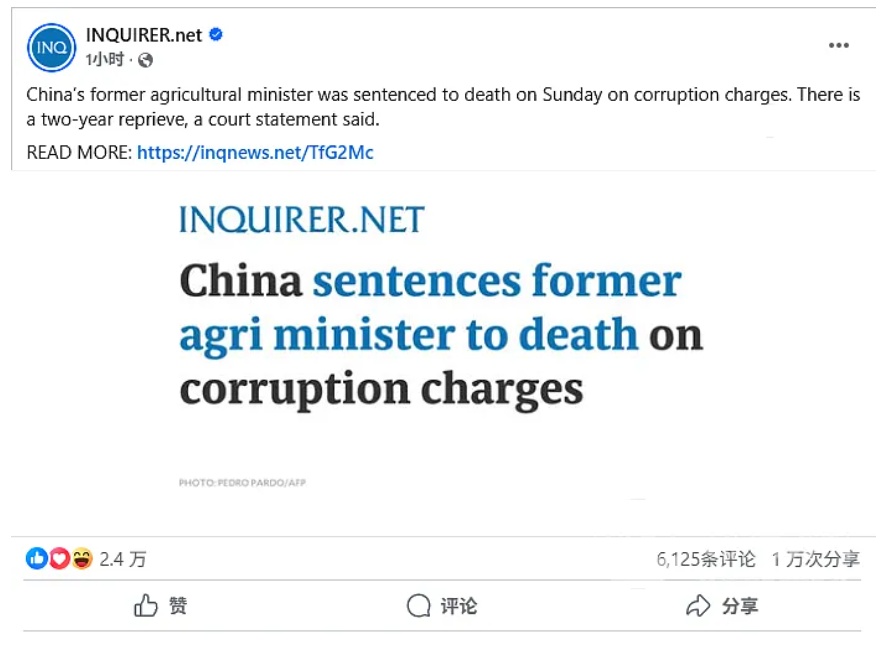Click the blue thumbs-up reaction icon
The height and width of the screenshot is (648, 888).
(x=37, y=559)
